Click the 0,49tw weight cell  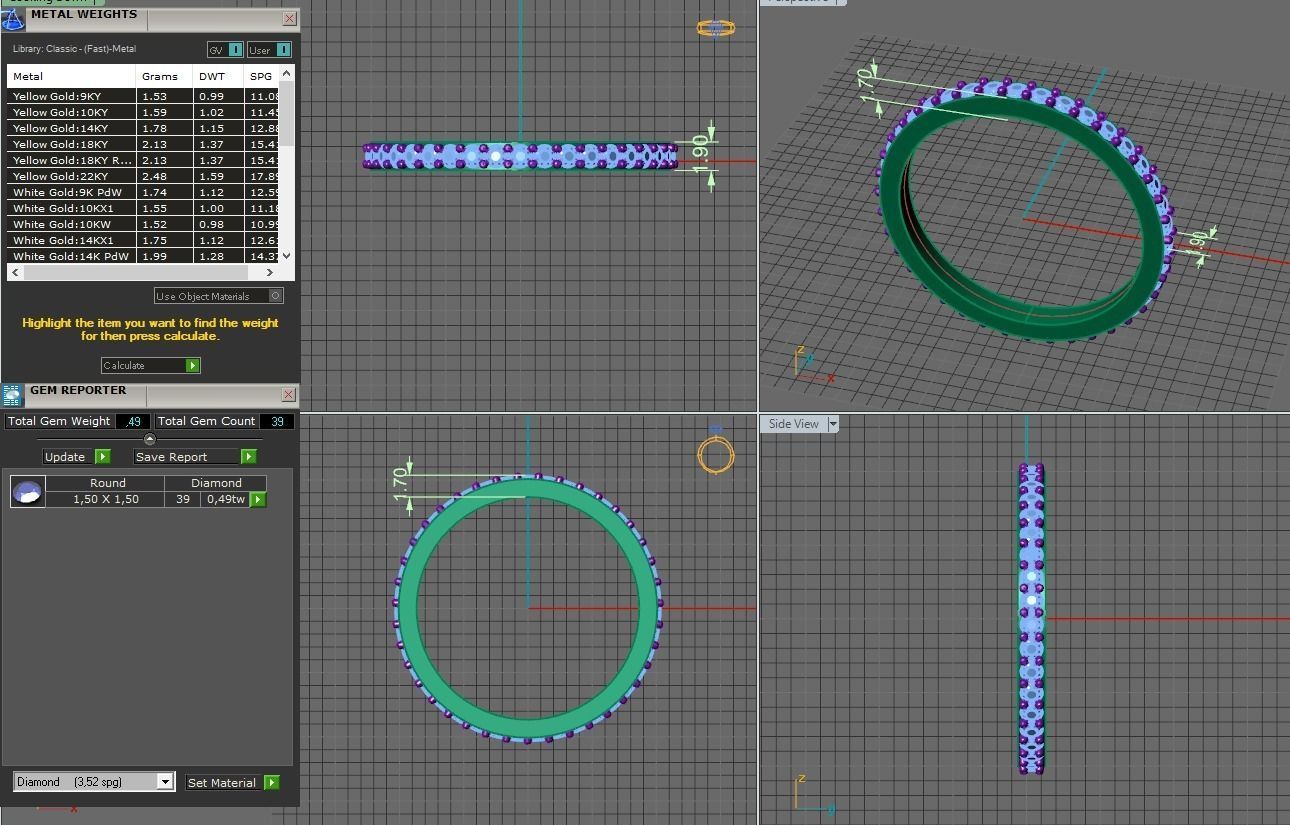tap(225, 499)
